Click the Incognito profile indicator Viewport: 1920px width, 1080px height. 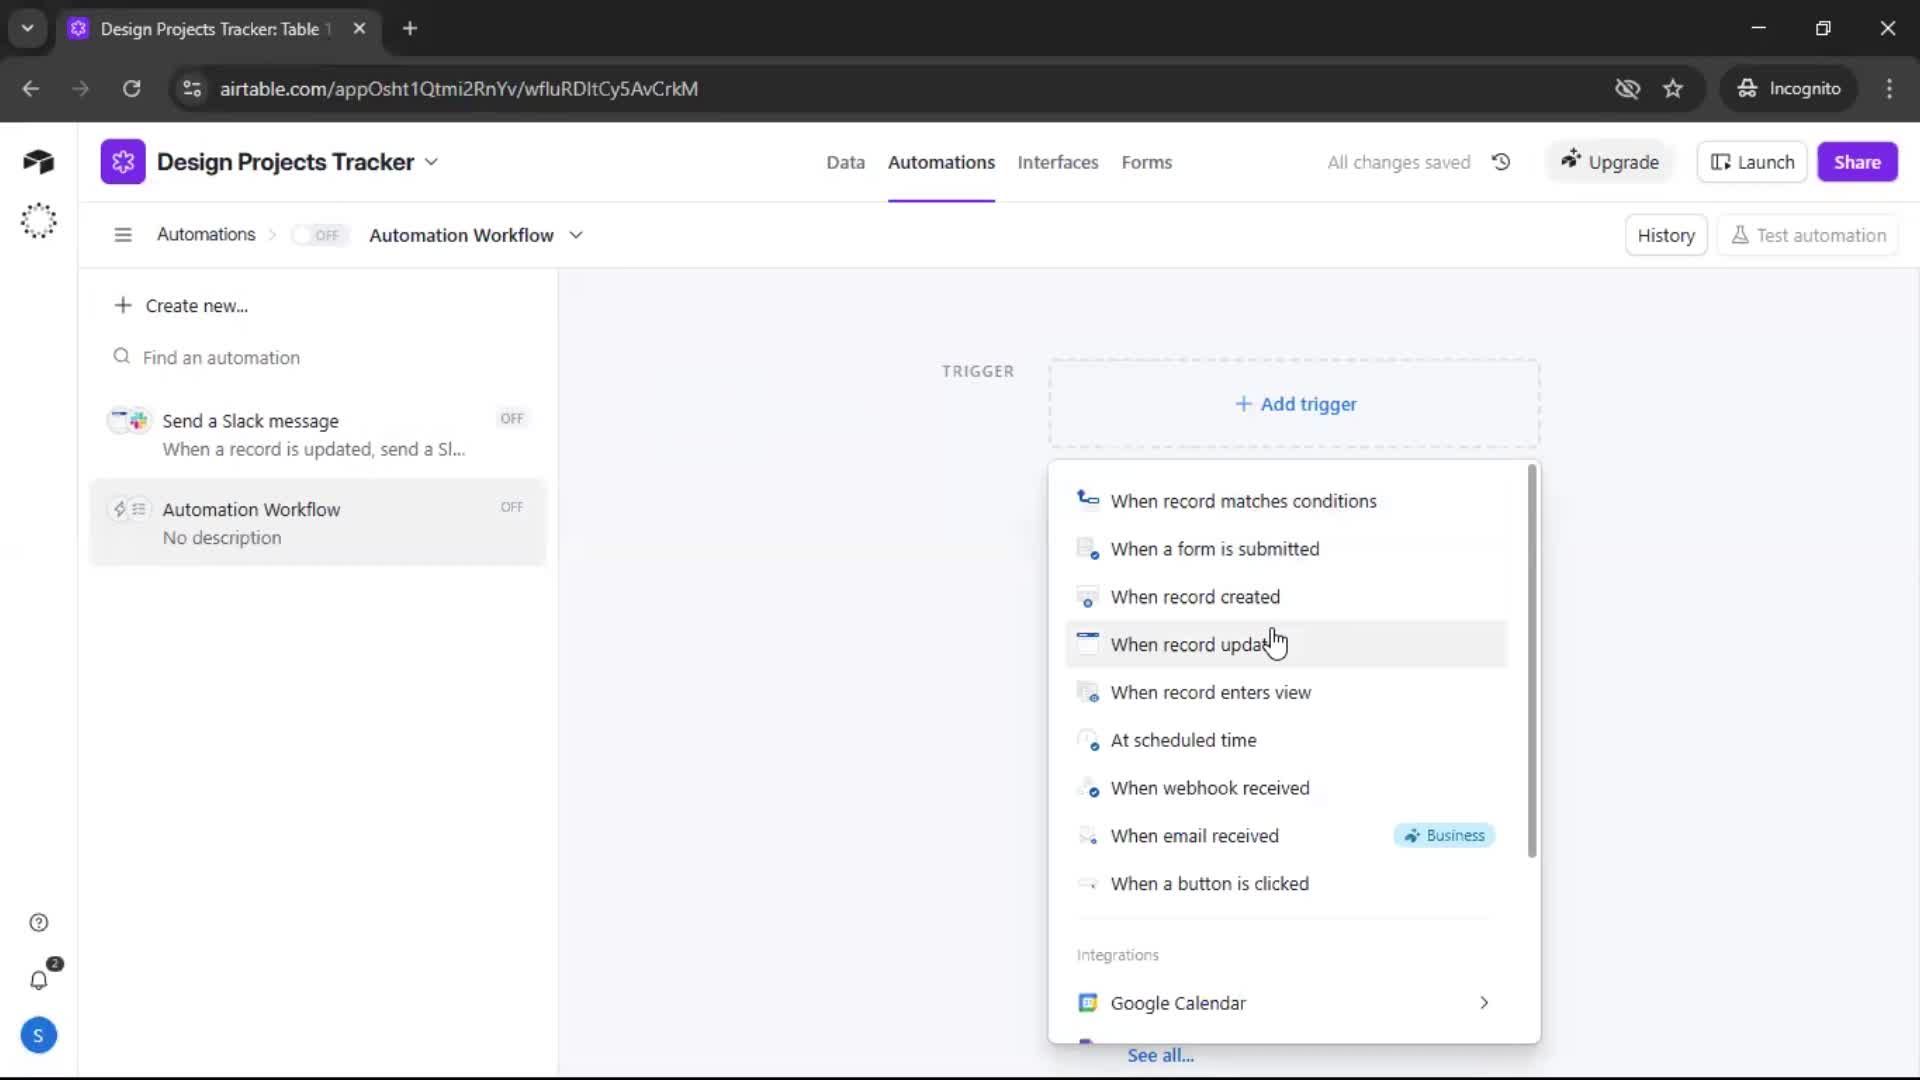tap(1789, 88)
